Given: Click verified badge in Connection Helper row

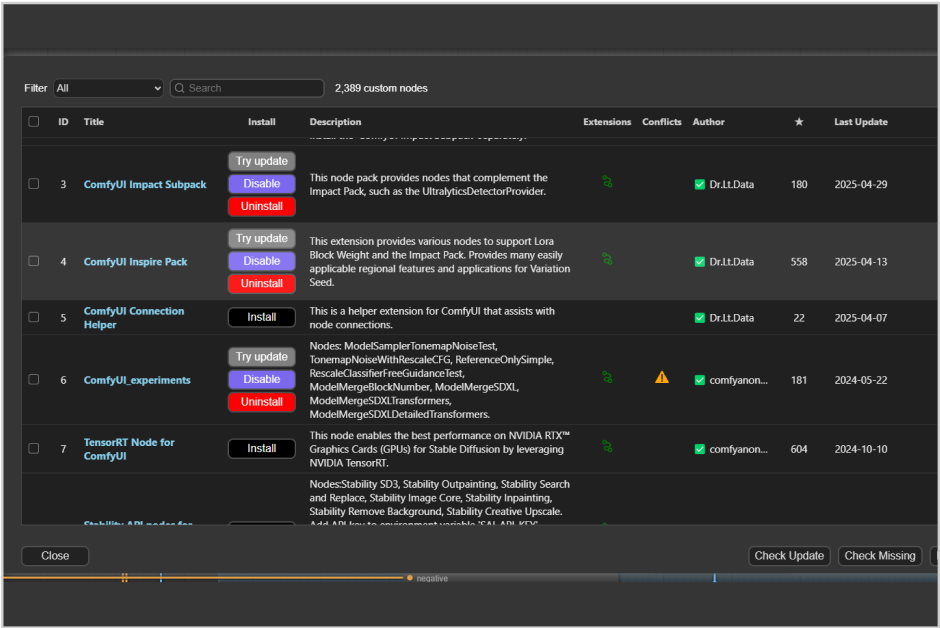Looking at the screenshot, I should 700,318.
